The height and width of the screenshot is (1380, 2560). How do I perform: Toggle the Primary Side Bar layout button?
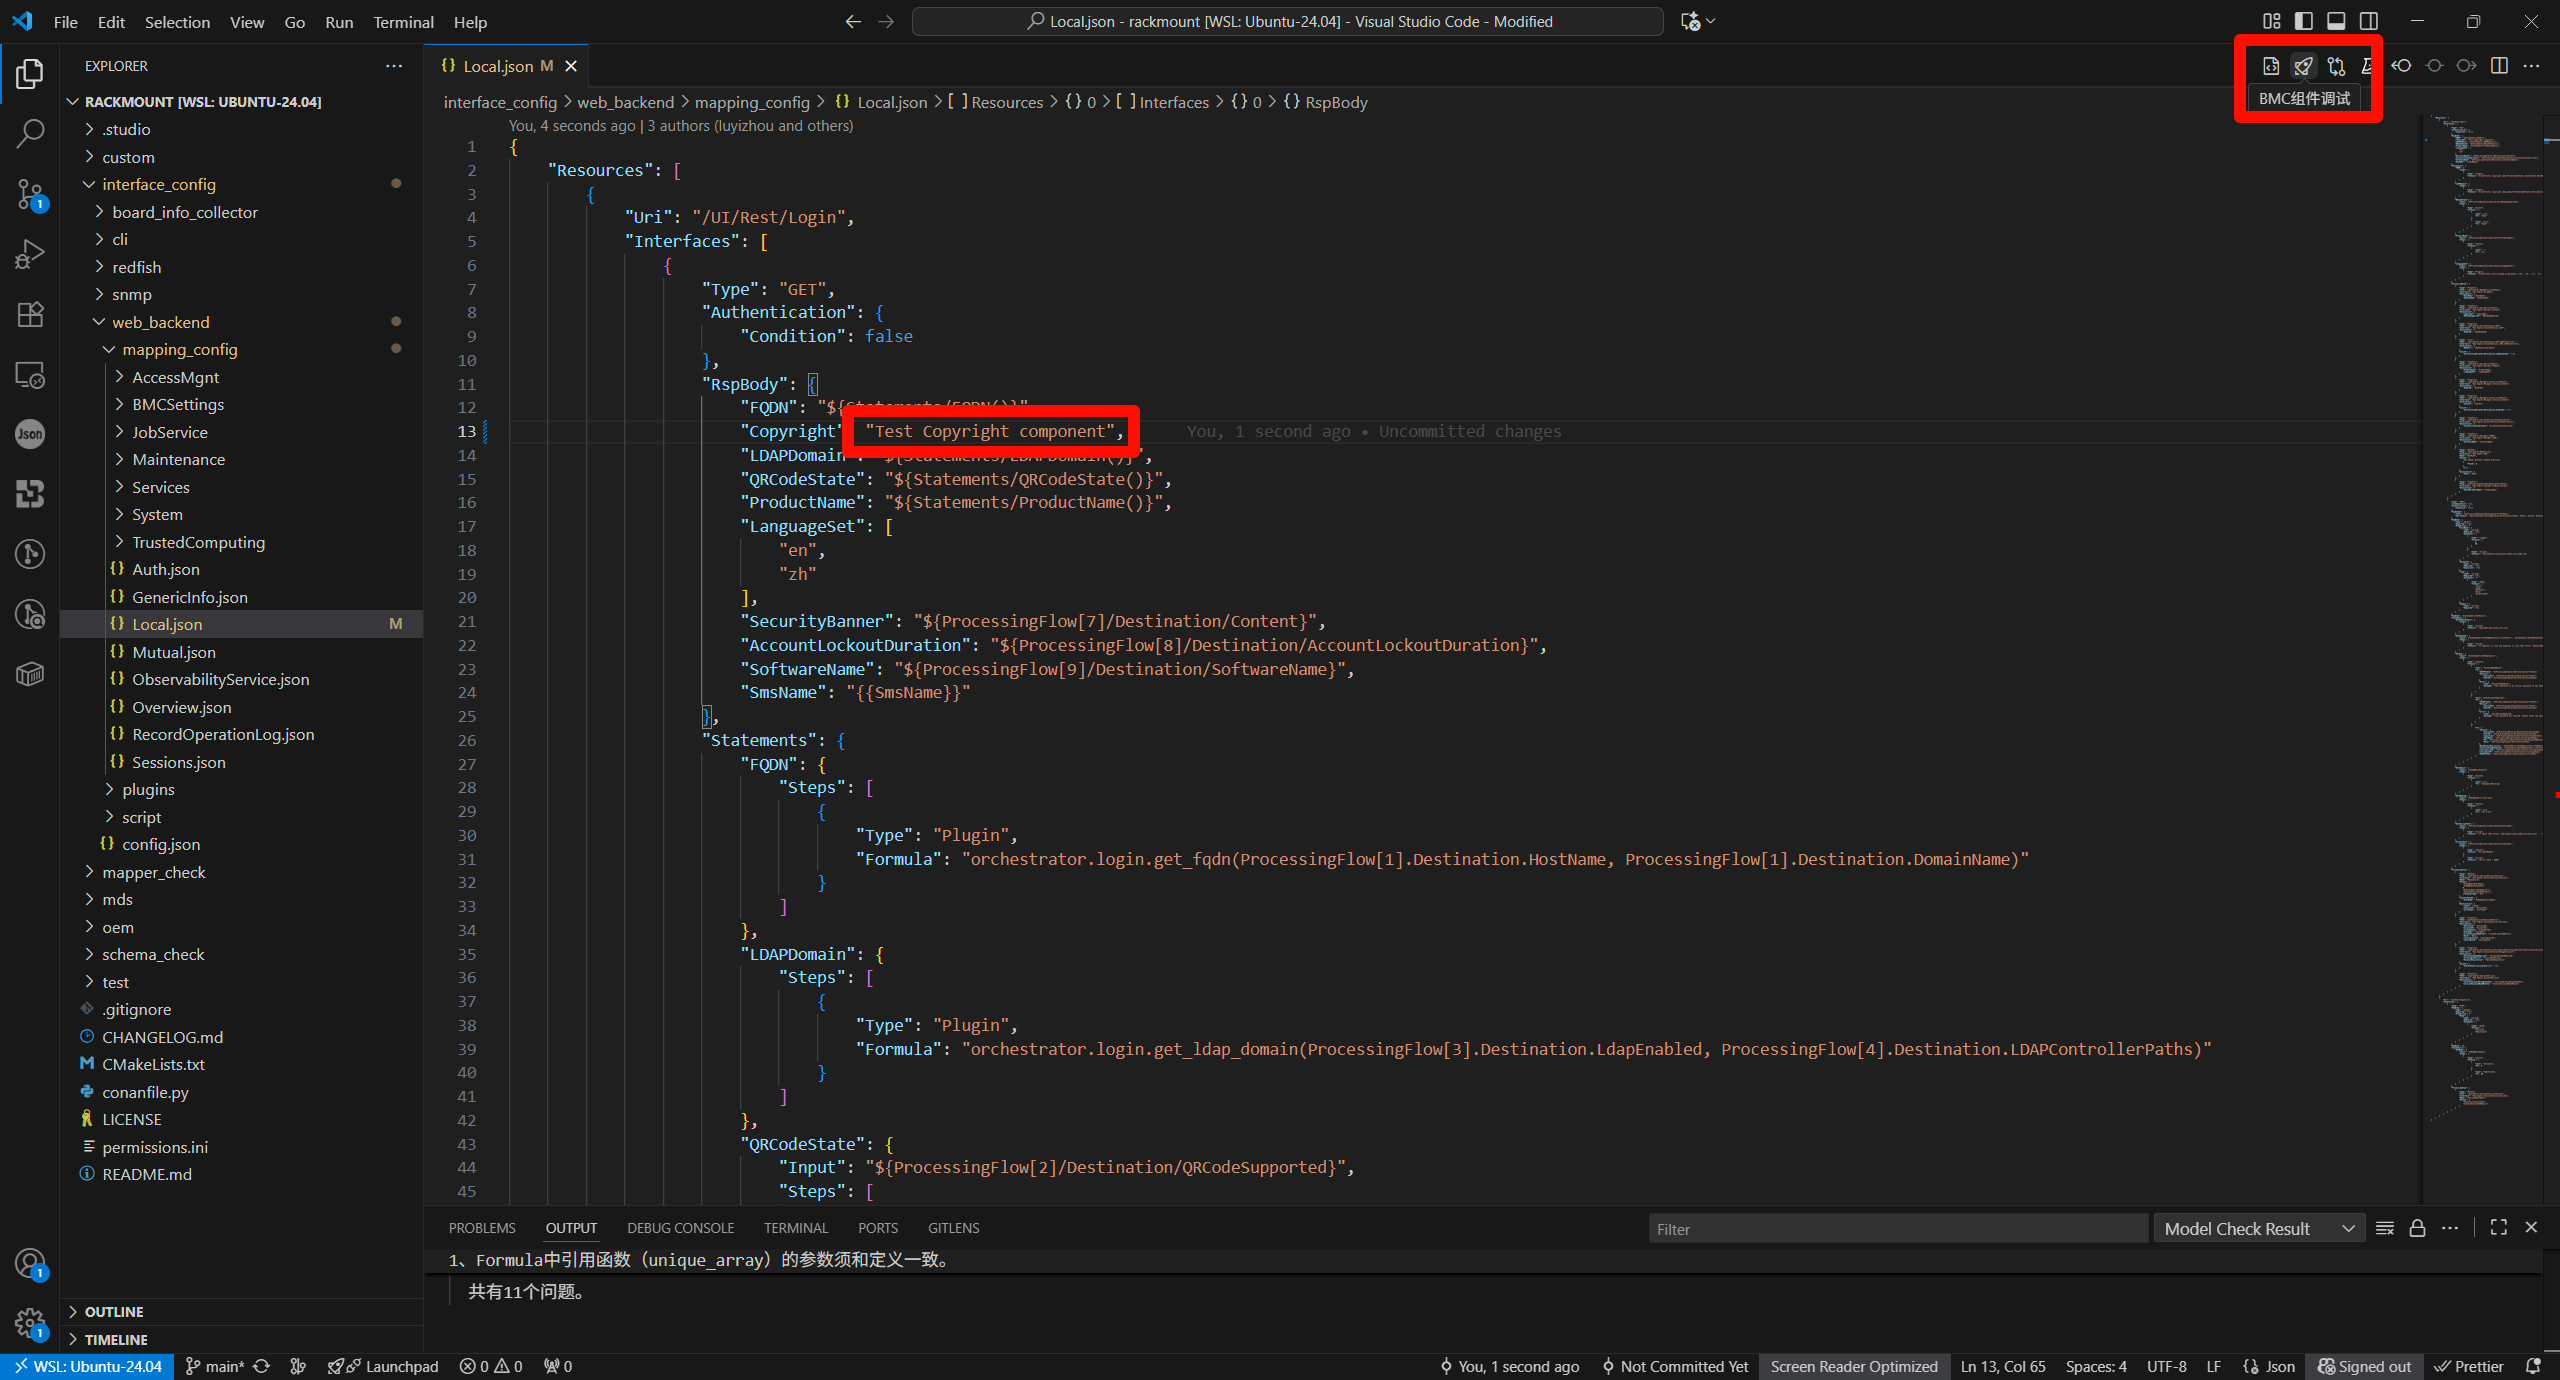2304,21
